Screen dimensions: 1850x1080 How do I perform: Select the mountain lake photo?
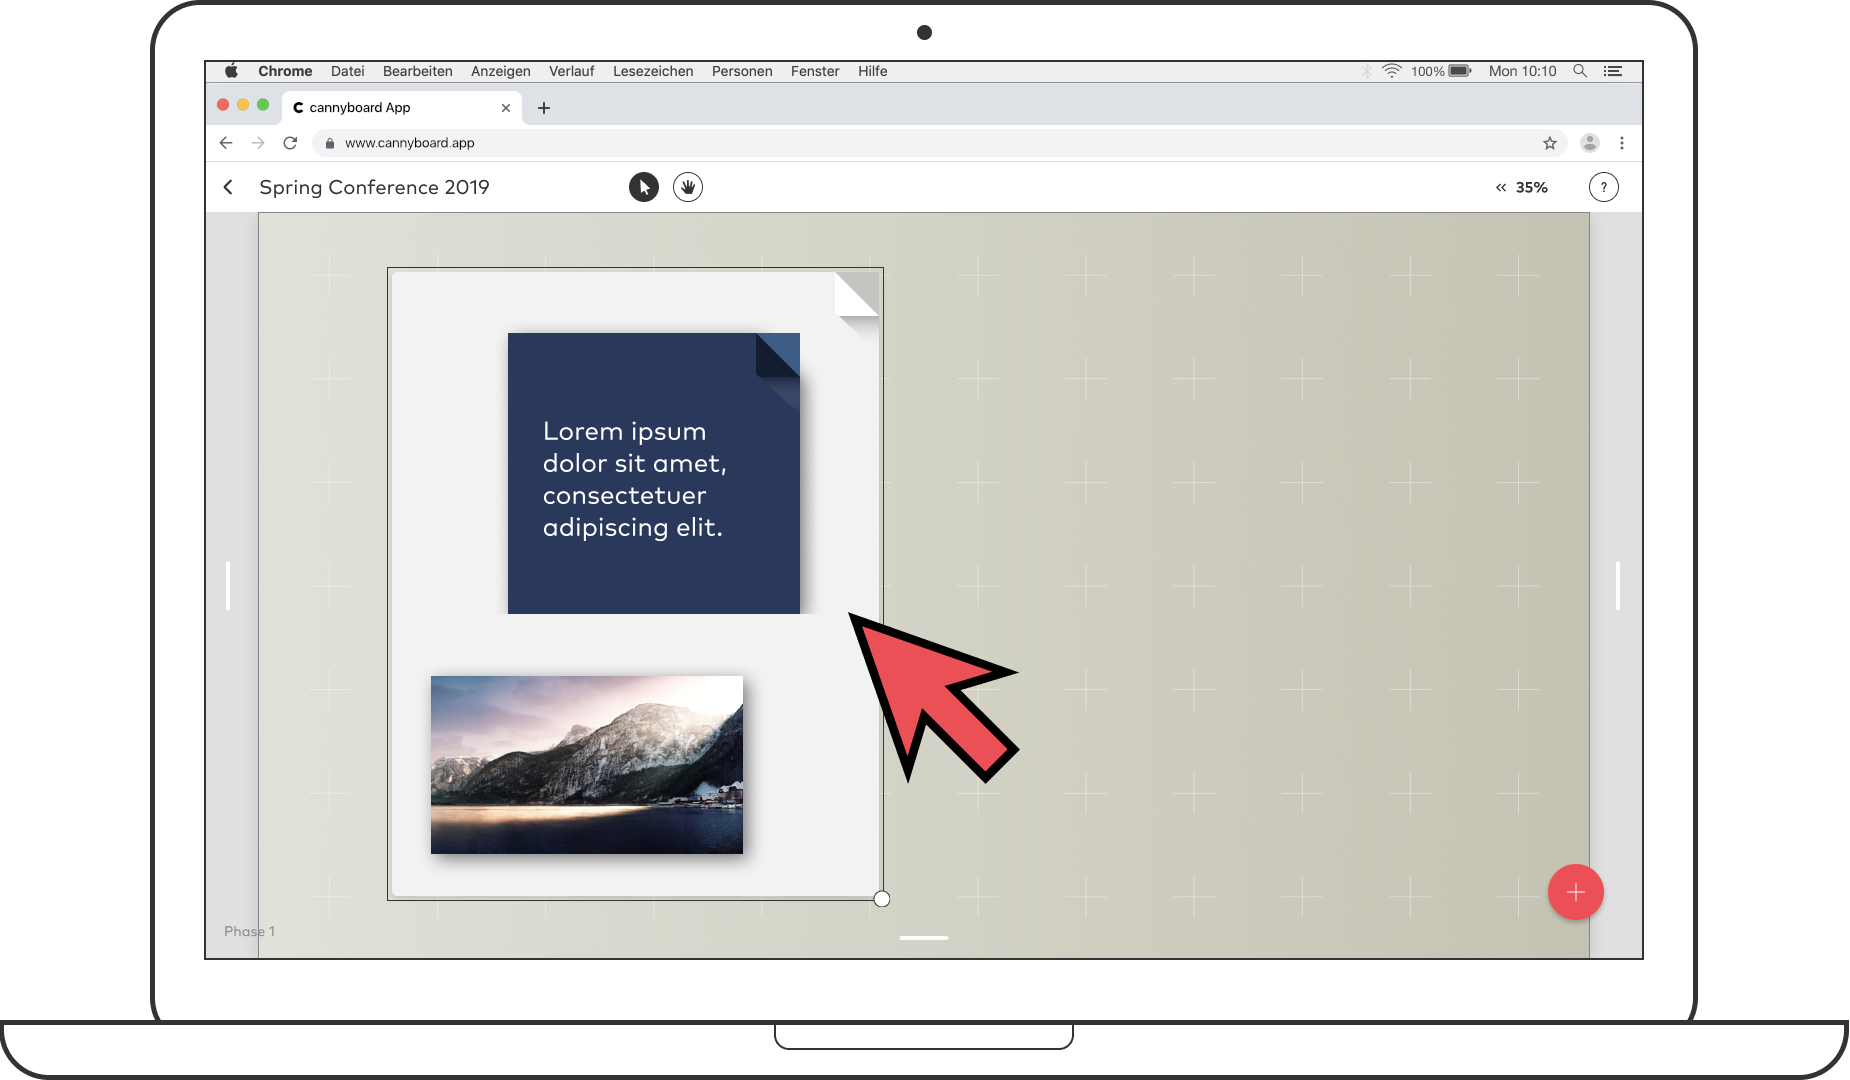pos(587,765)
